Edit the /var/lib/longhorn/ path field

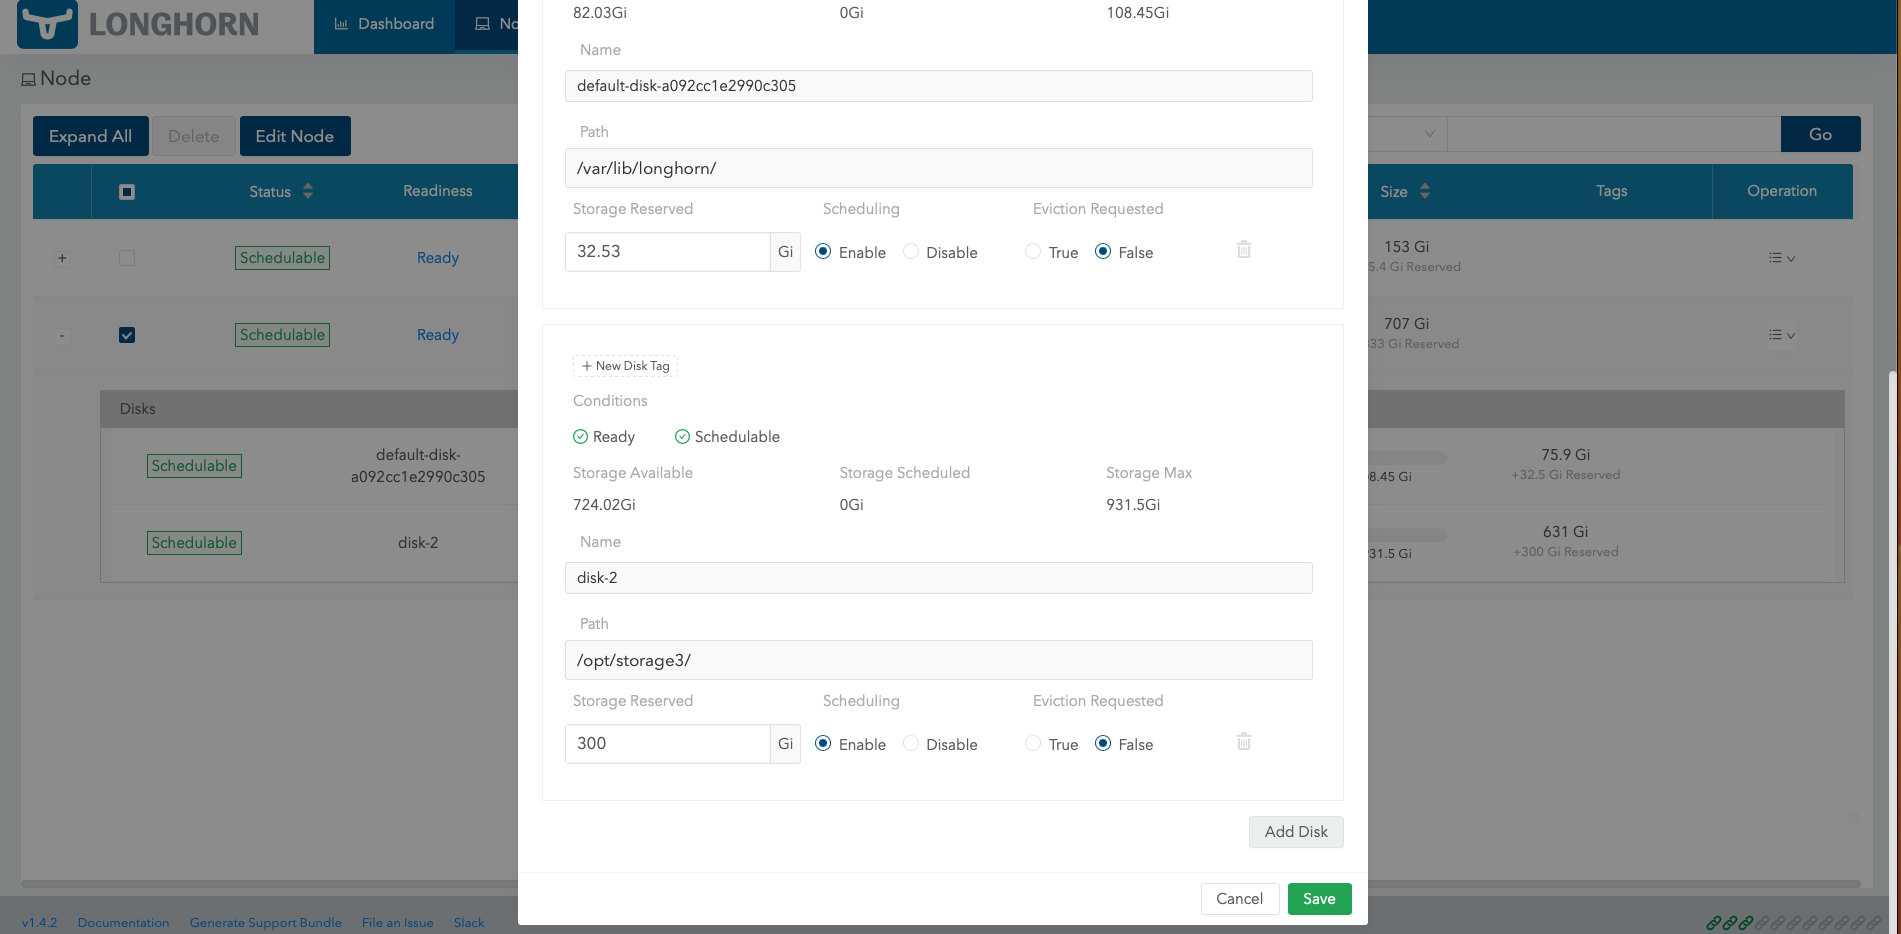[938, 168]
